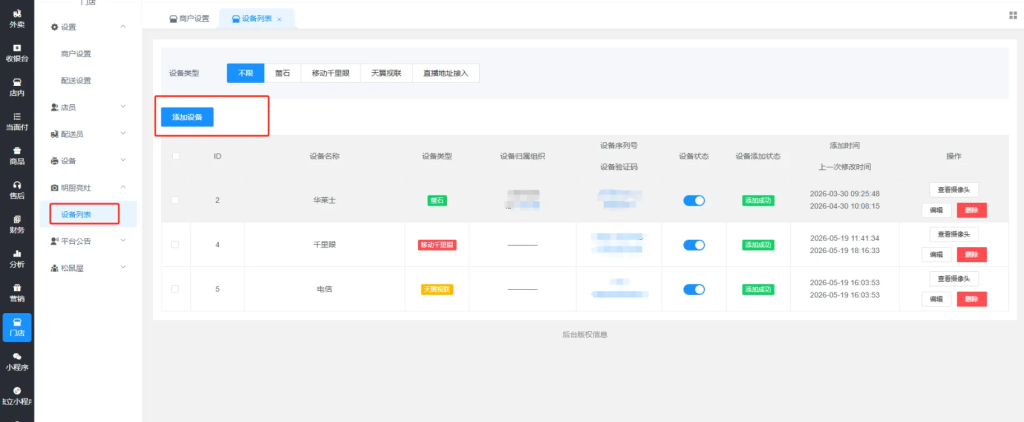Screen dimensions: 1024x422
Task: Expand the 设备 menu chevron
Action: point(123,161)
